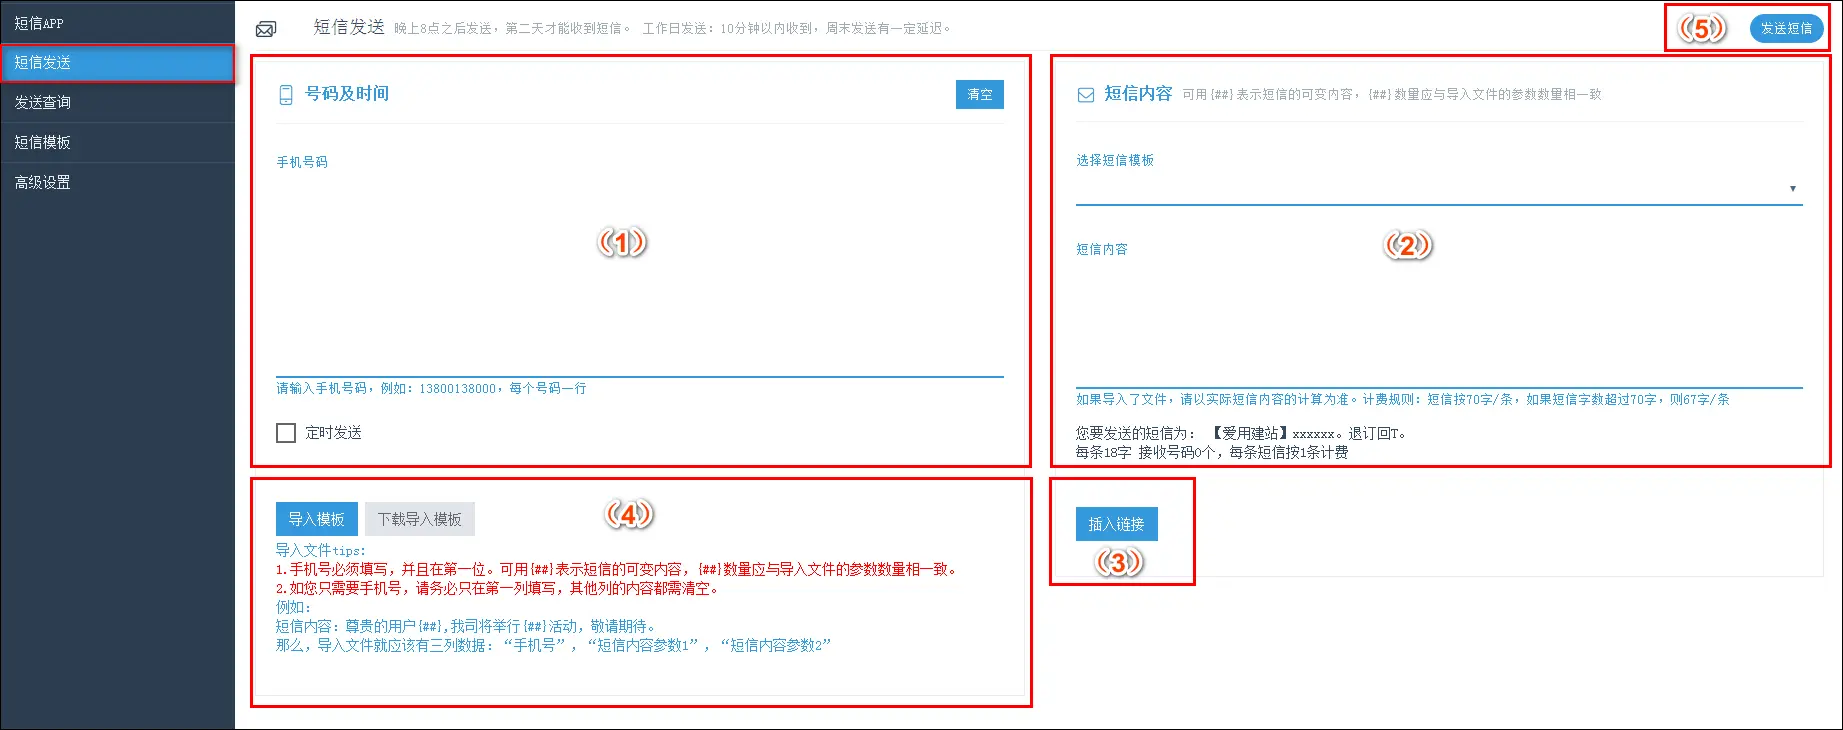Click the 导入模板 button
The width and height of the screenshot is (1843, 730).
pyautogui.click(x=316, y=519)
